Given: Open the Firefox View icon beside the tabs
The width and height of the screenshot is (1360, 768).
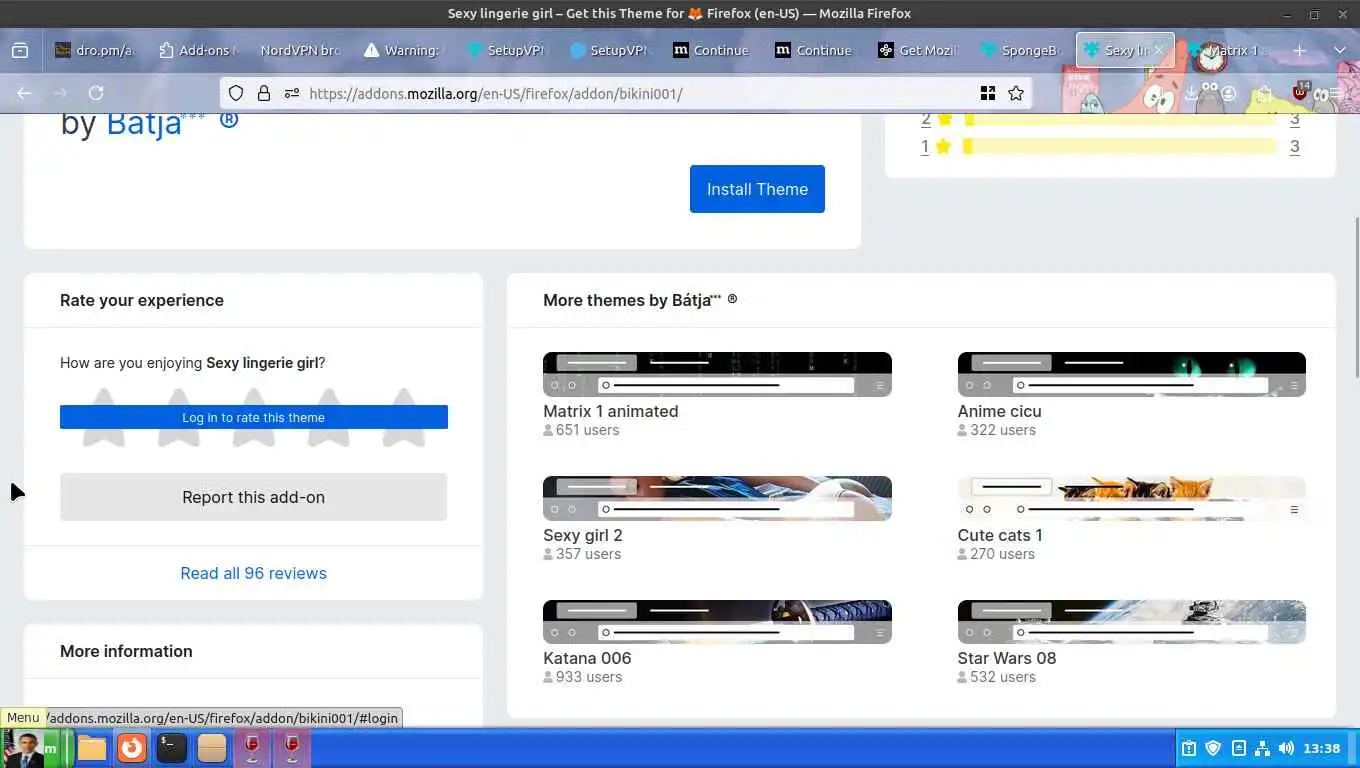Looking at the screenshot, I should click(20, 50).
